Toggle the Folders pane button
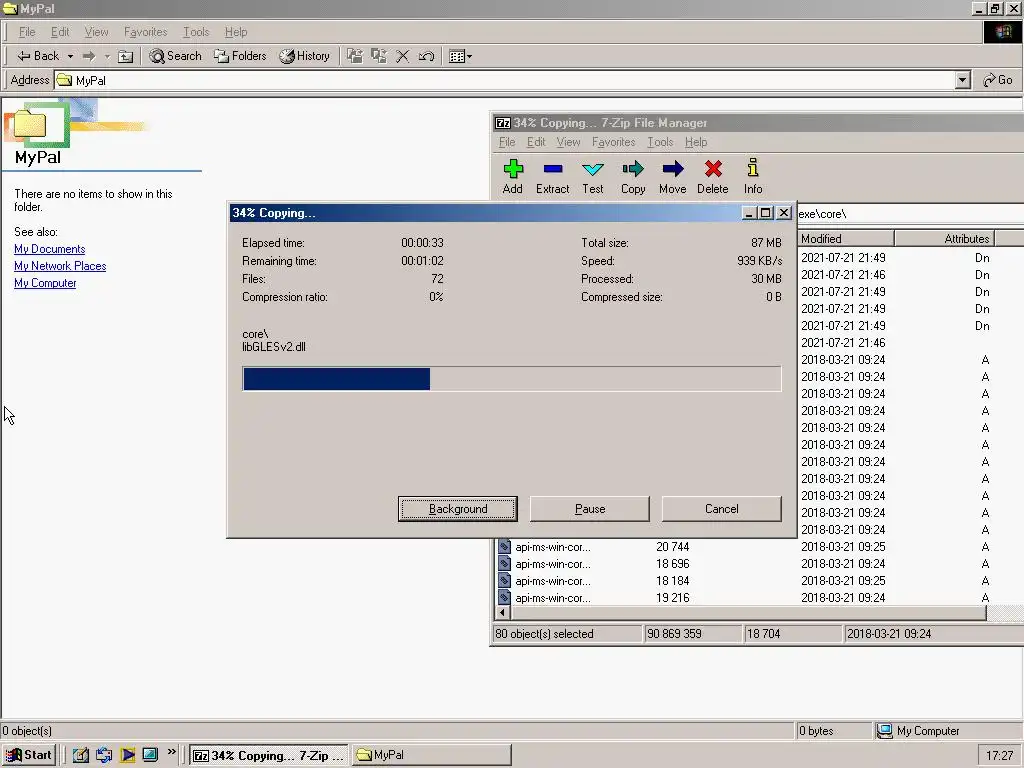This screenshot has height=768, width=1024. point(240,56)
